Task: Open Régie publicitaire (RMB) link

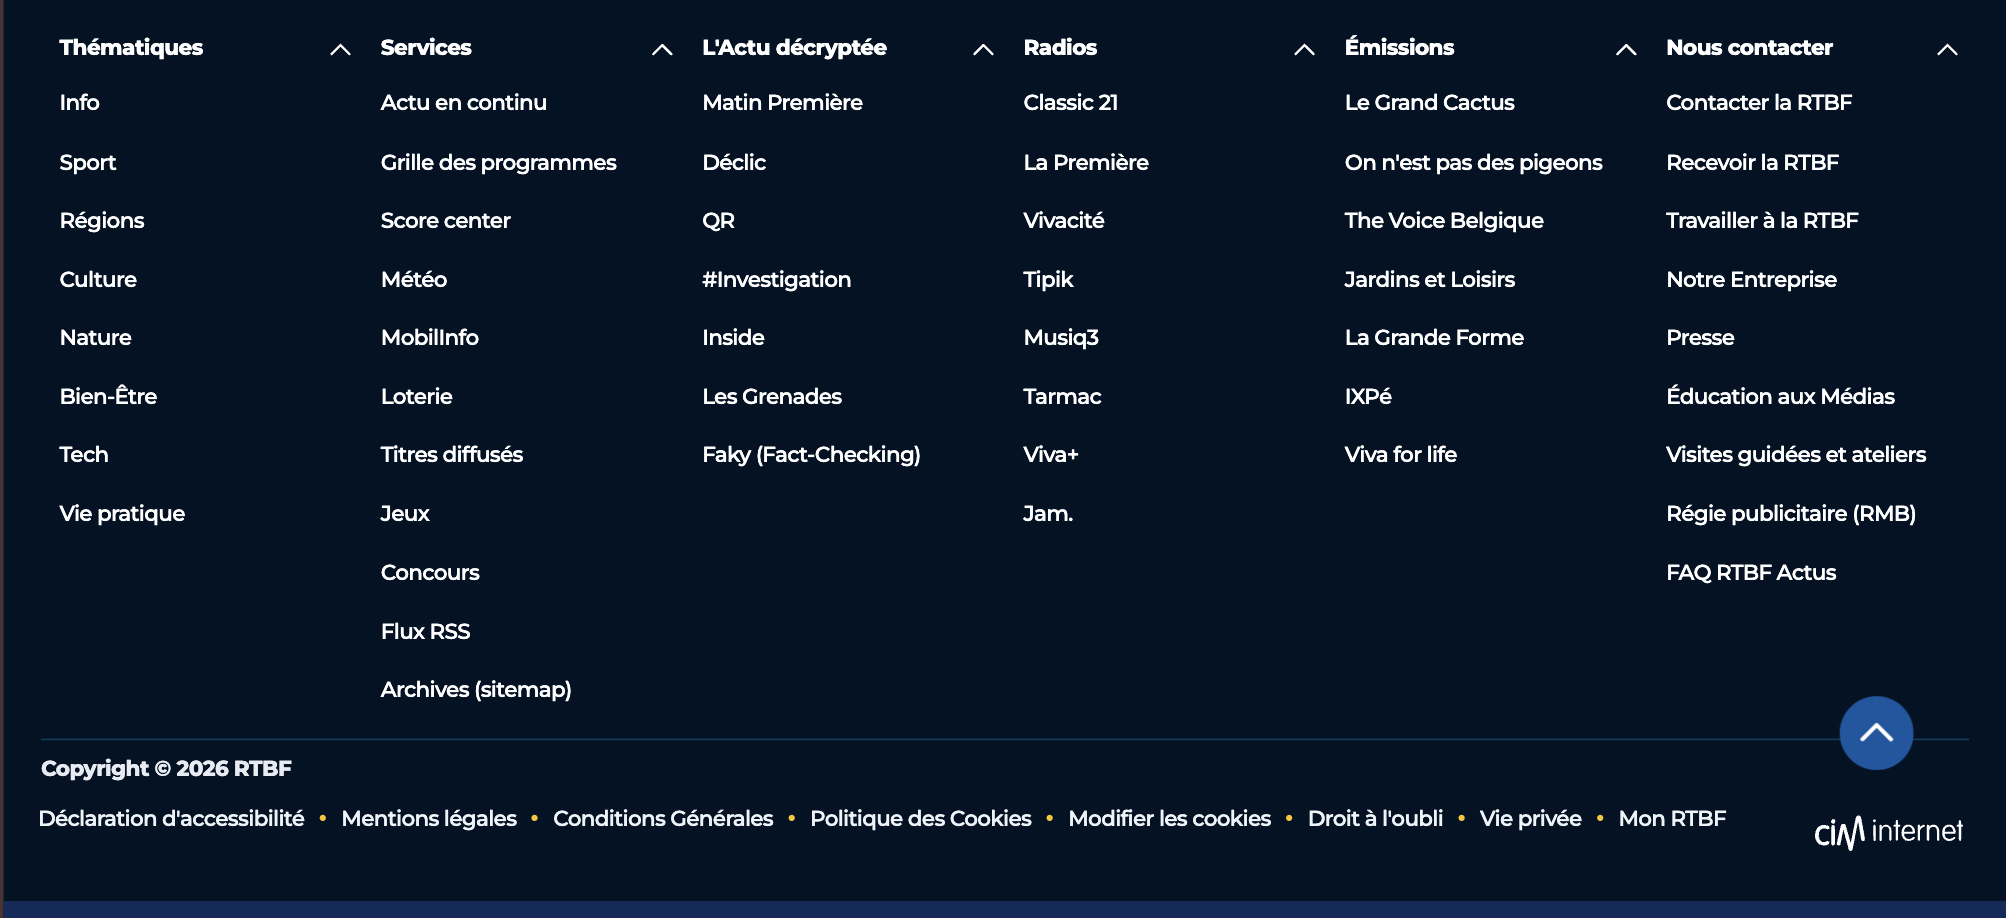Action: [1791, 513]
